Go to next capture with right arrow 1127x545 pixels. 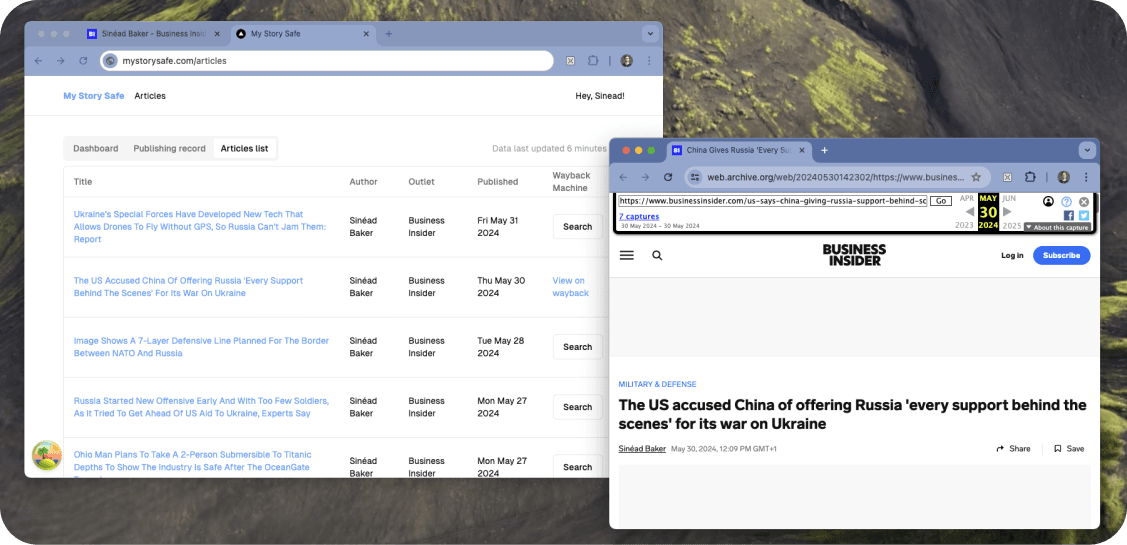click(x=1007, y=211)
